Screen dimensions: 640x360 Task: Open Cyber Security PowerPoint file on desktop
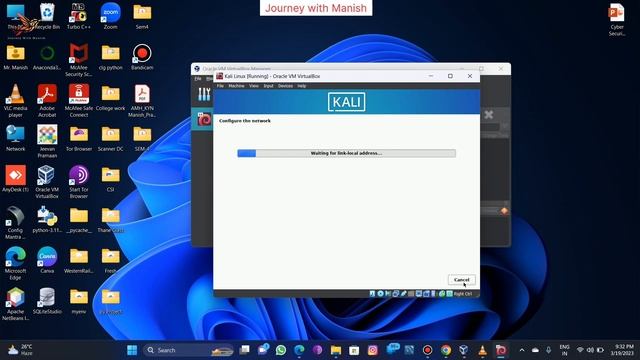click(x=617, y=20)
